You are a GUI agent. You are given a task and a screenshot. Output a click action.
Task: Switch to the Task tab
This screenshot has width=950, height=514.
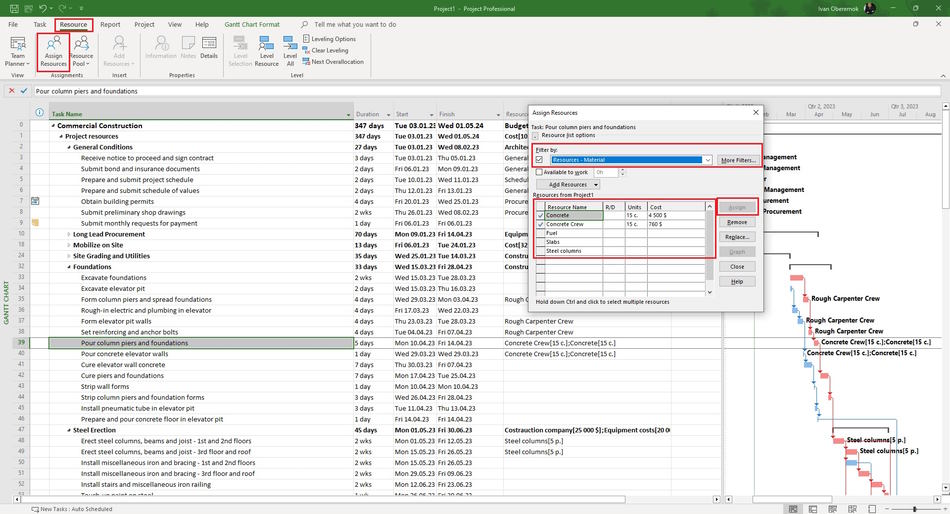(40, 24)
